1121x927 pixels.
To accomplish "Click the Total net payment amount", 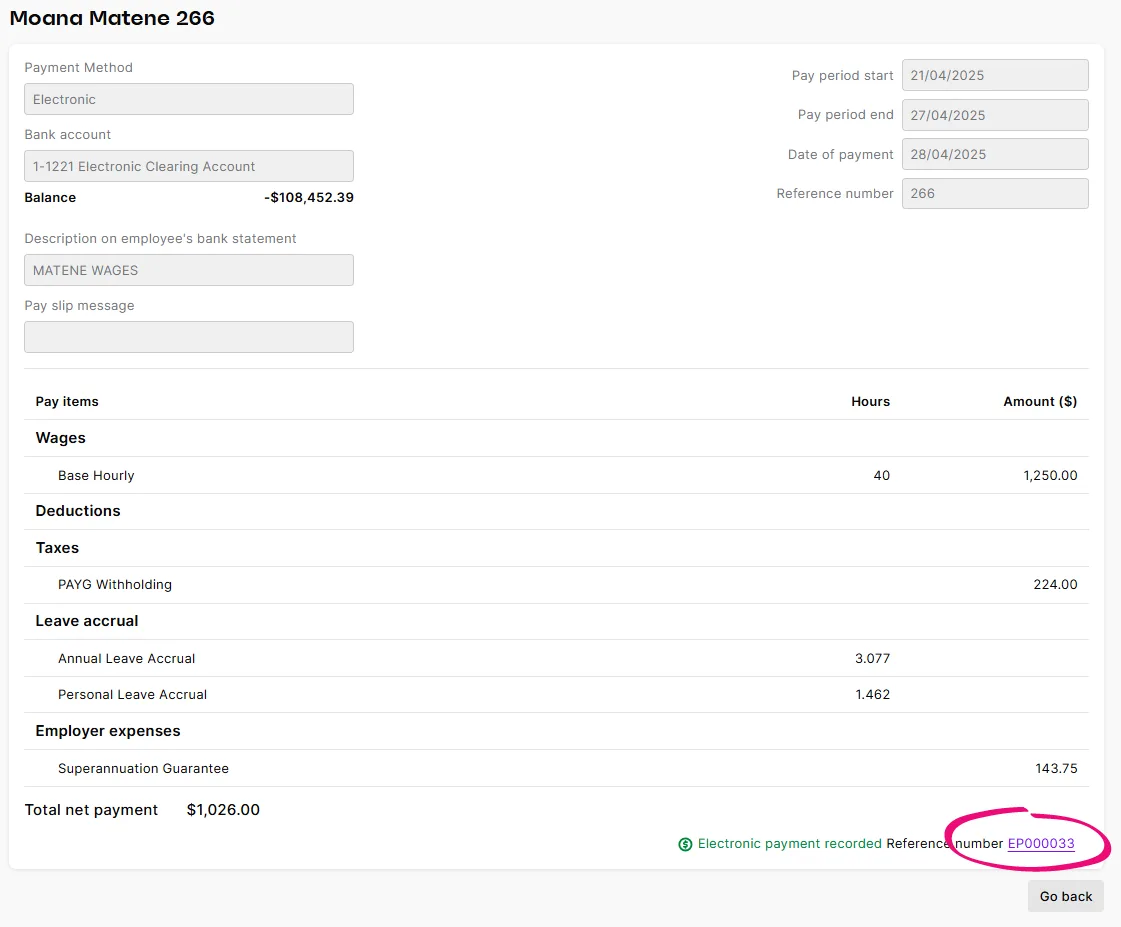I will pyautogui.click(x=222, y=810).
